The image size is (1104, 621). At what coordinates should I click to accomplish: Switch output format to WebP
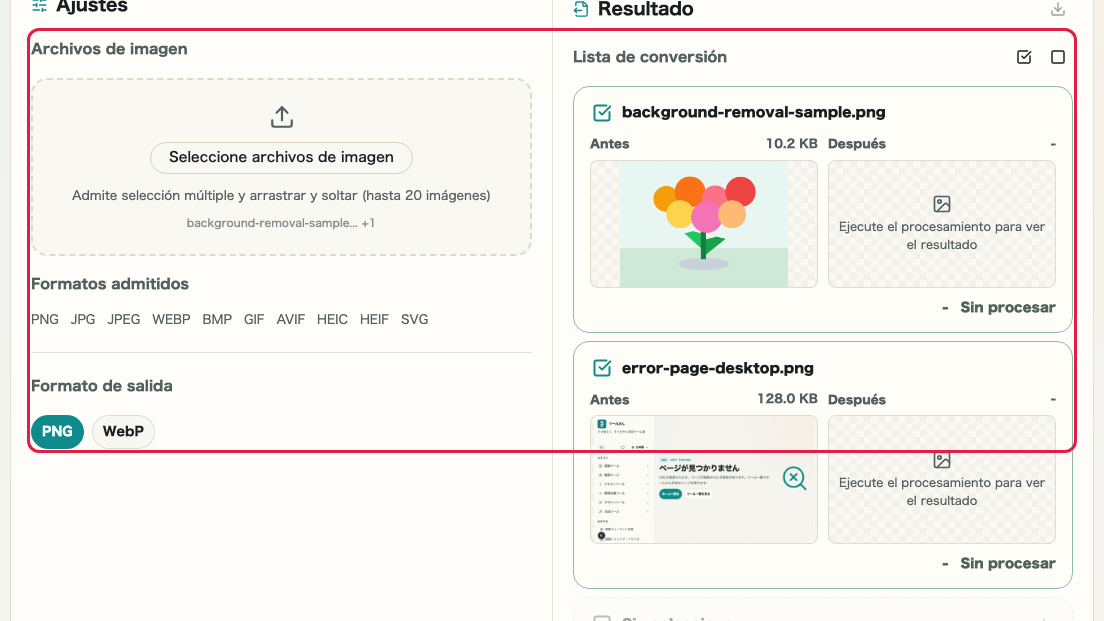point(123,432)
